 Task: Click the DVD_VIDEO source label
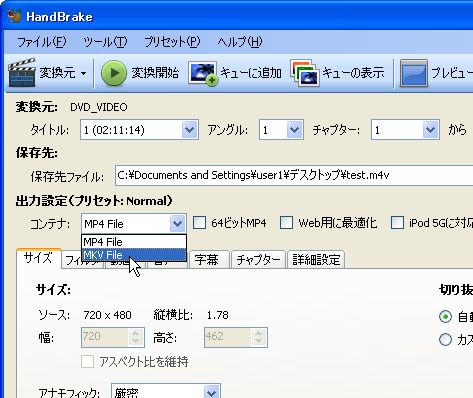99,107
